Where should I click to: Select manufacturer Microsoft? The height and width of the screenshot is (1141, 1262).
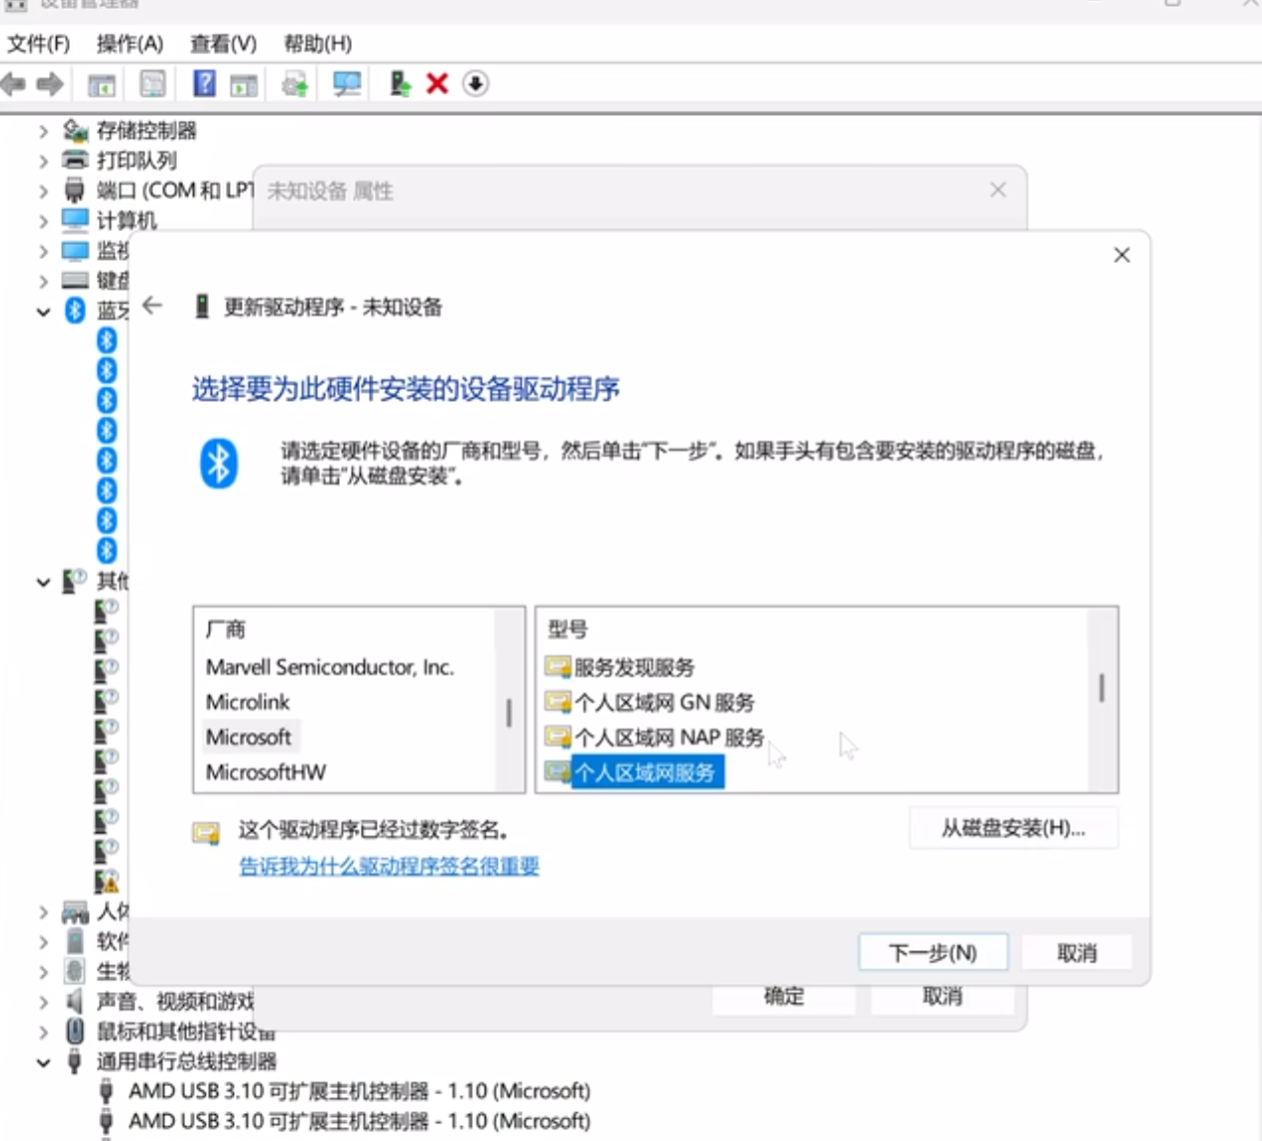[249, 737]
